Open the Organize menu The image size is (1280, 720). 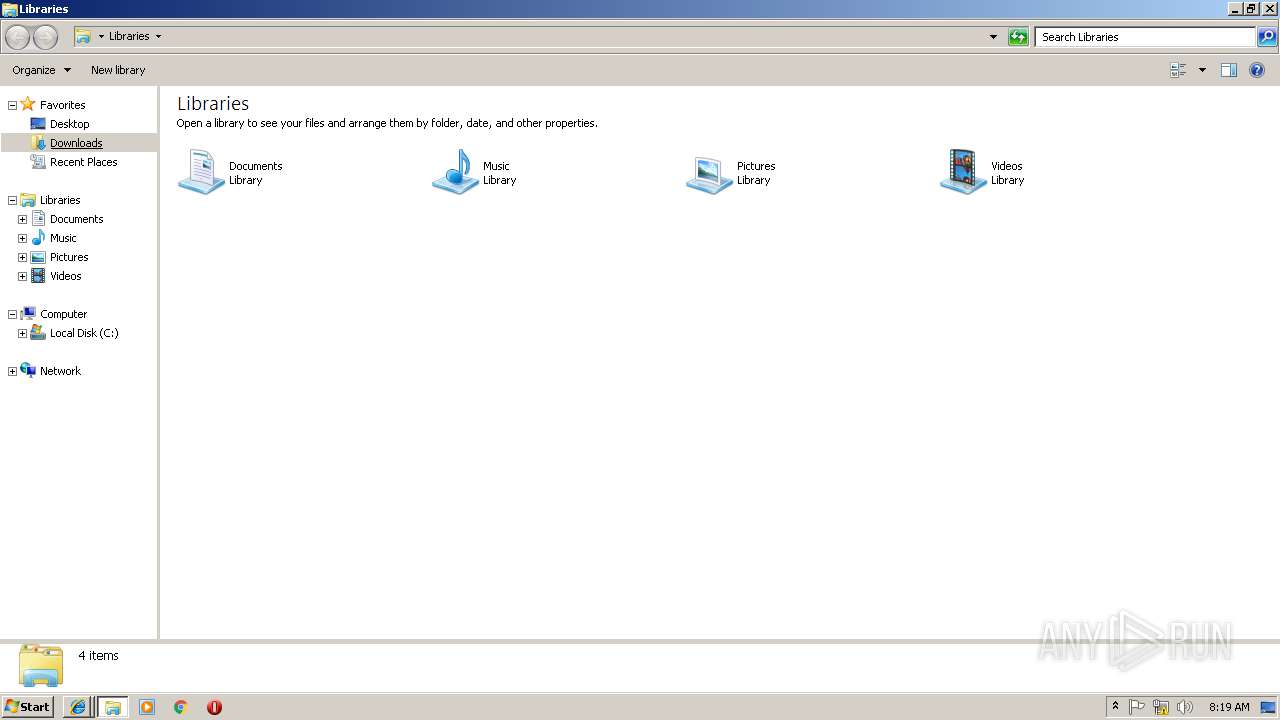(41, 70)
